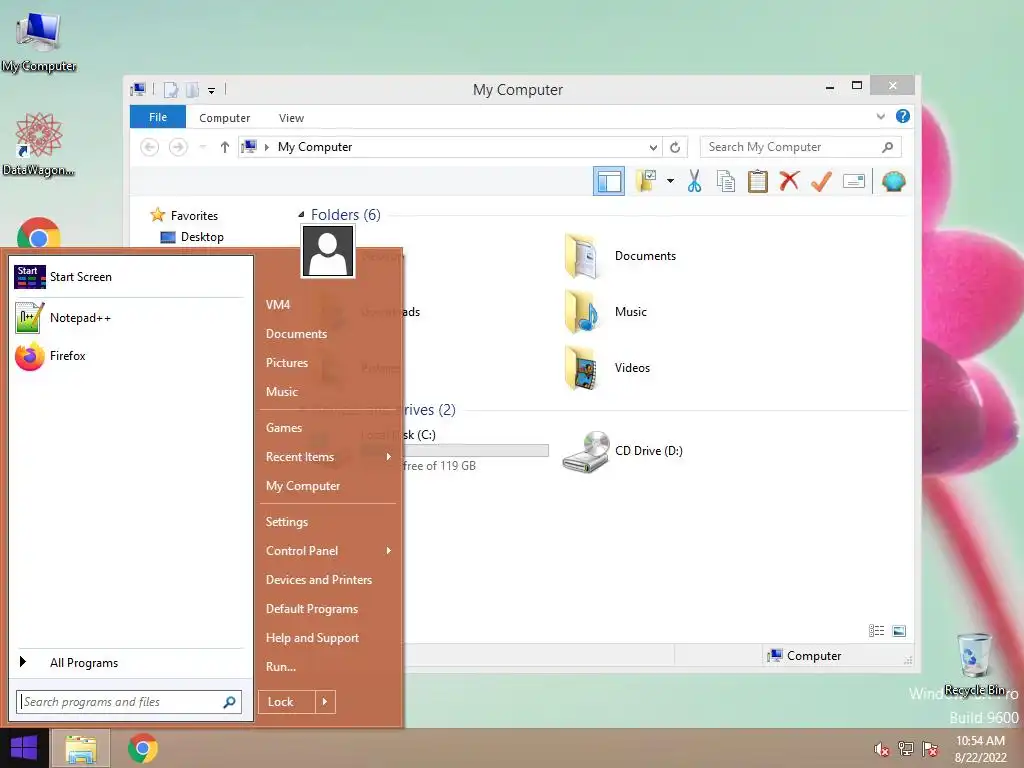Click the Windows Start button
The image size is (1024, 768).
pos(24,748)
